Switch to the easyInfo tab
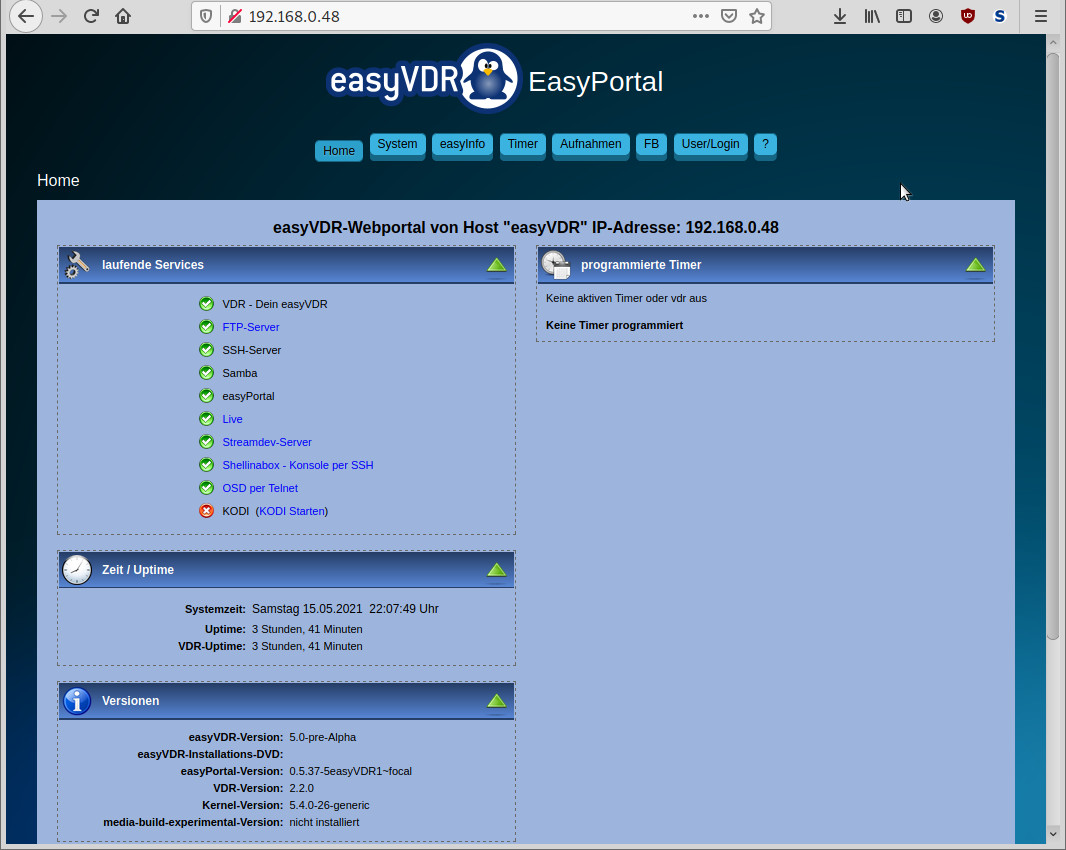Screen dimensions: 1066x850 [x=462, y=145]
